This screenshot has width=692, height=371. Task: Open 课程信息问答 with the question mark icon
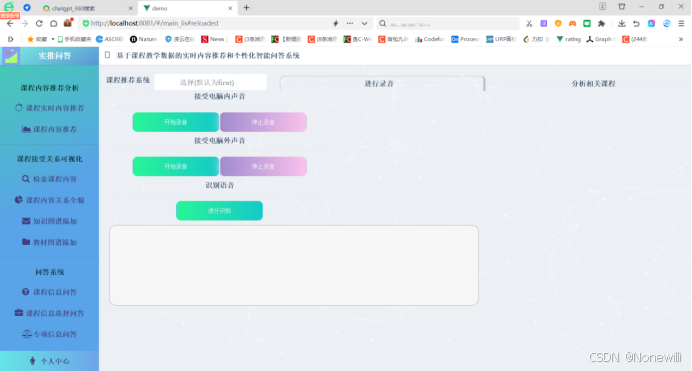[49, 292]
